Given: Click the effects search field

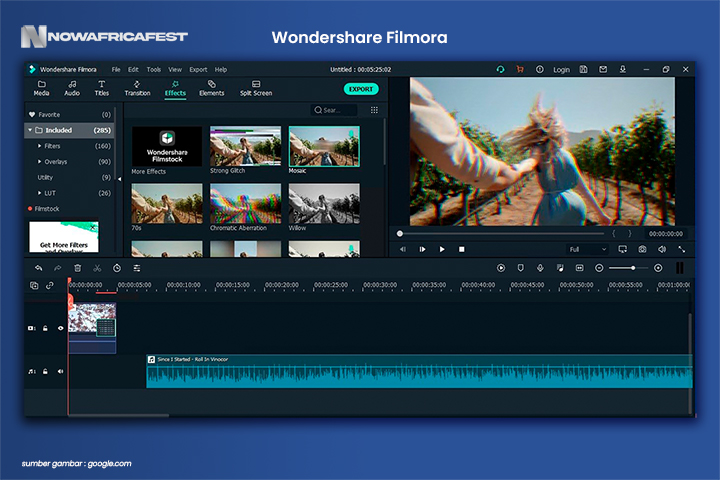Looking at the screenshot, I should tap(334, 110).
